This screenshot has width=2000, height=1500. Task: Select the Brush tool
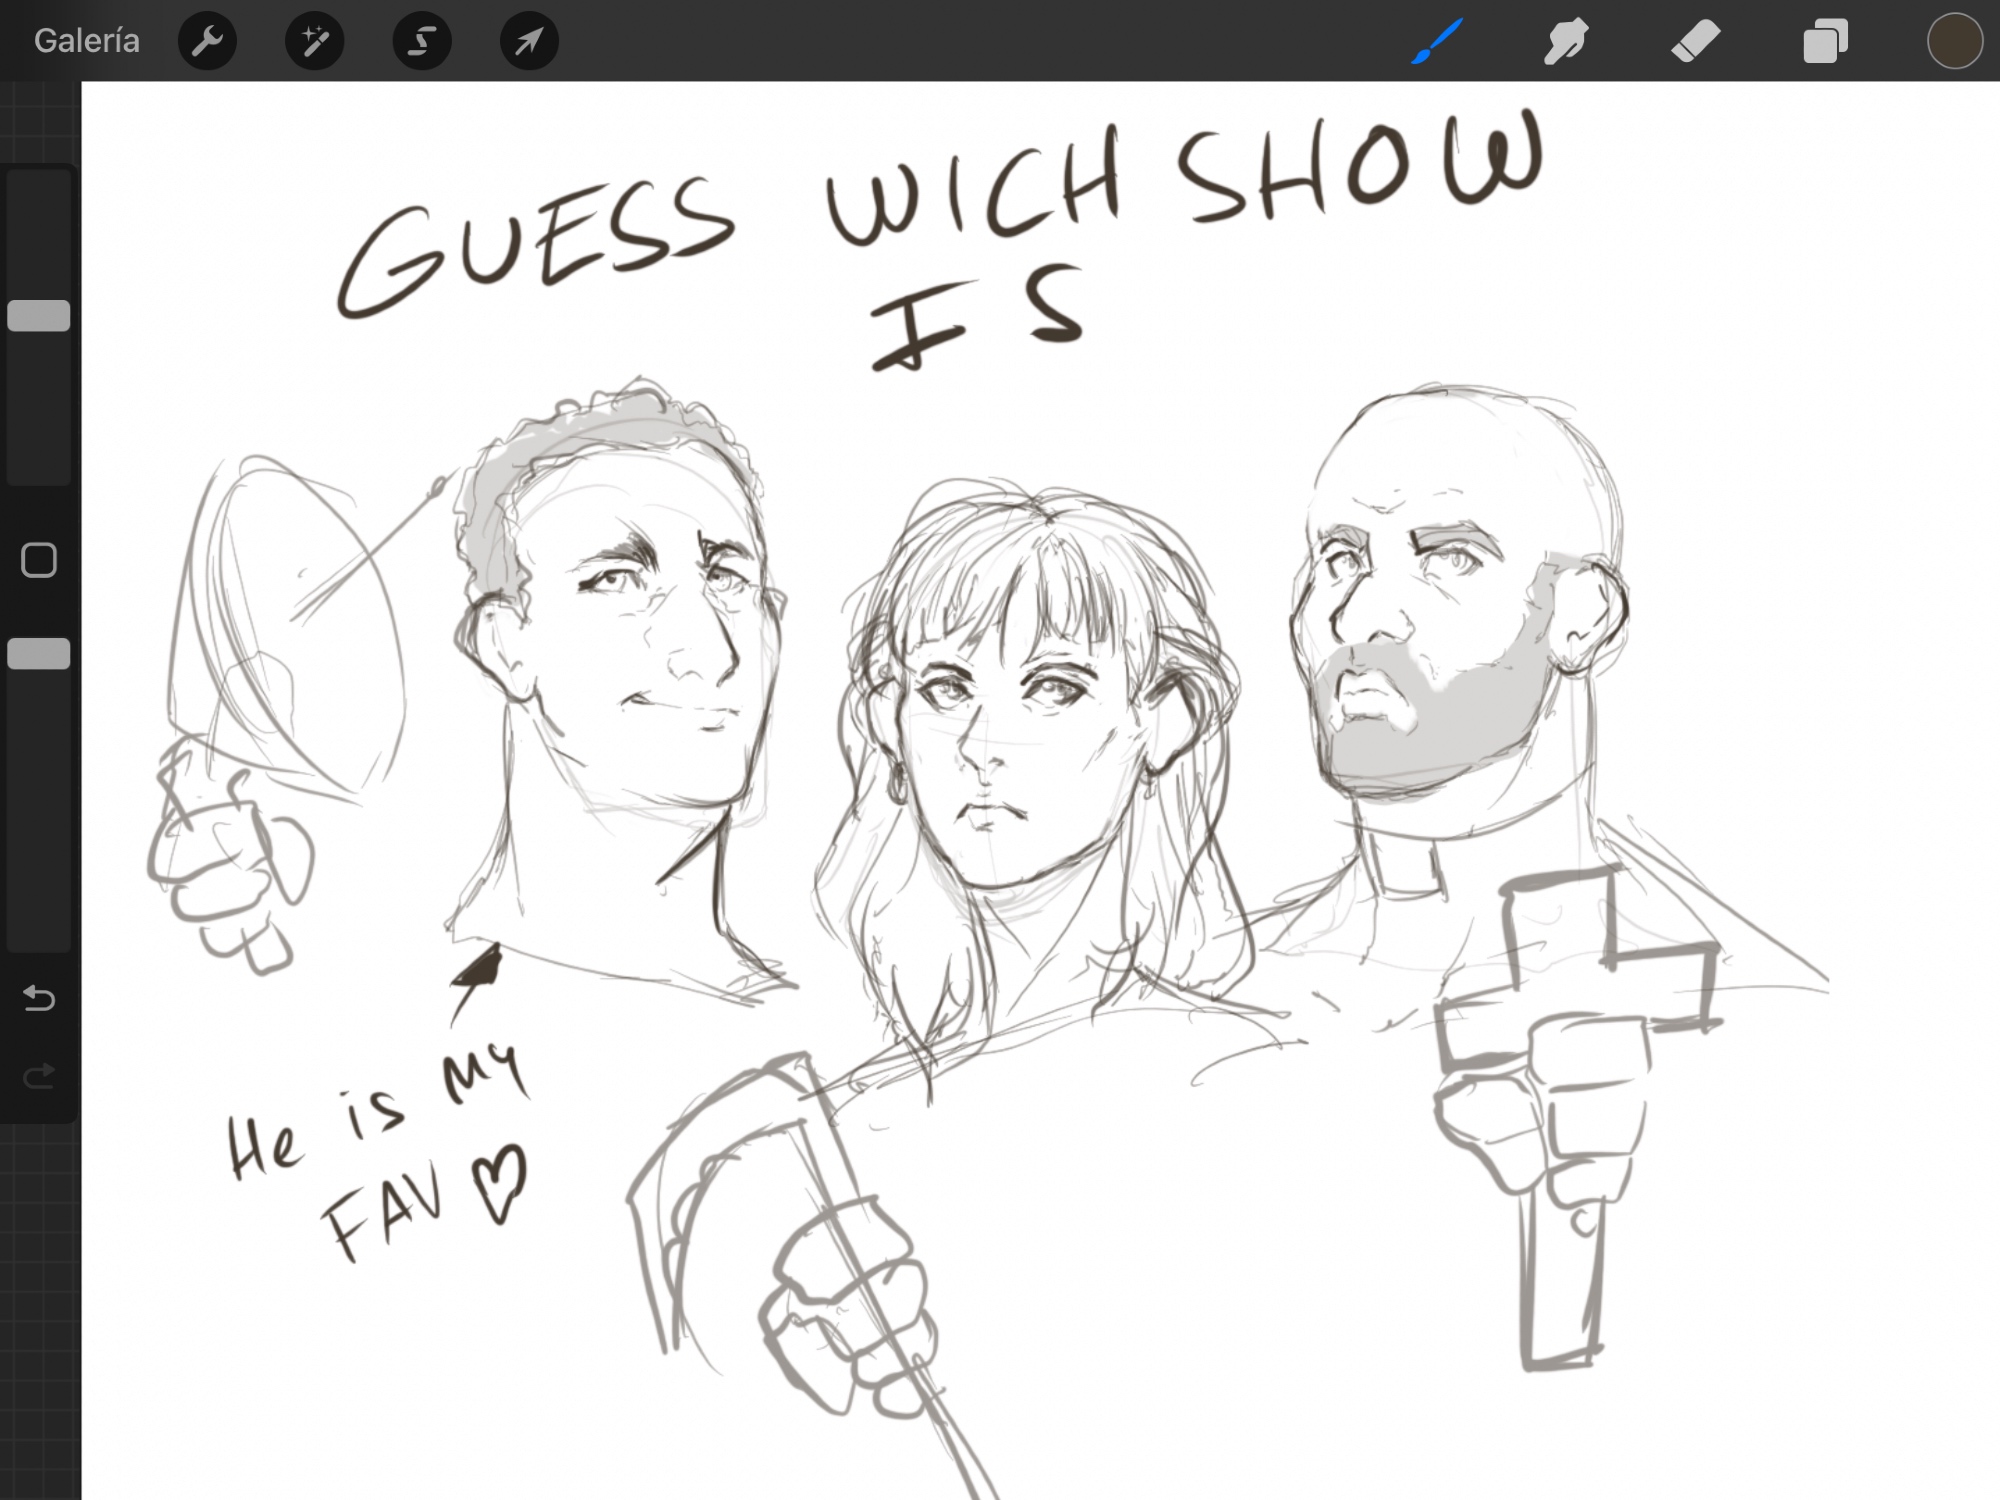coord(1437,41)
